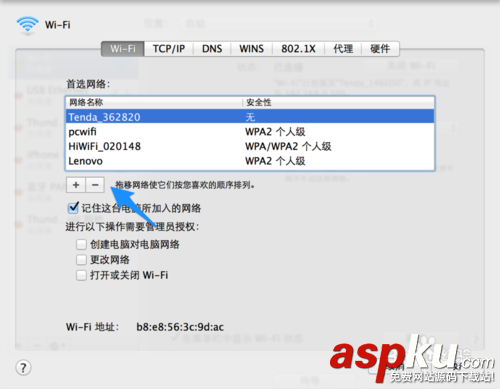
Task: Click WPA/WPA2 个人级 security cell
Action: (288, 146)
